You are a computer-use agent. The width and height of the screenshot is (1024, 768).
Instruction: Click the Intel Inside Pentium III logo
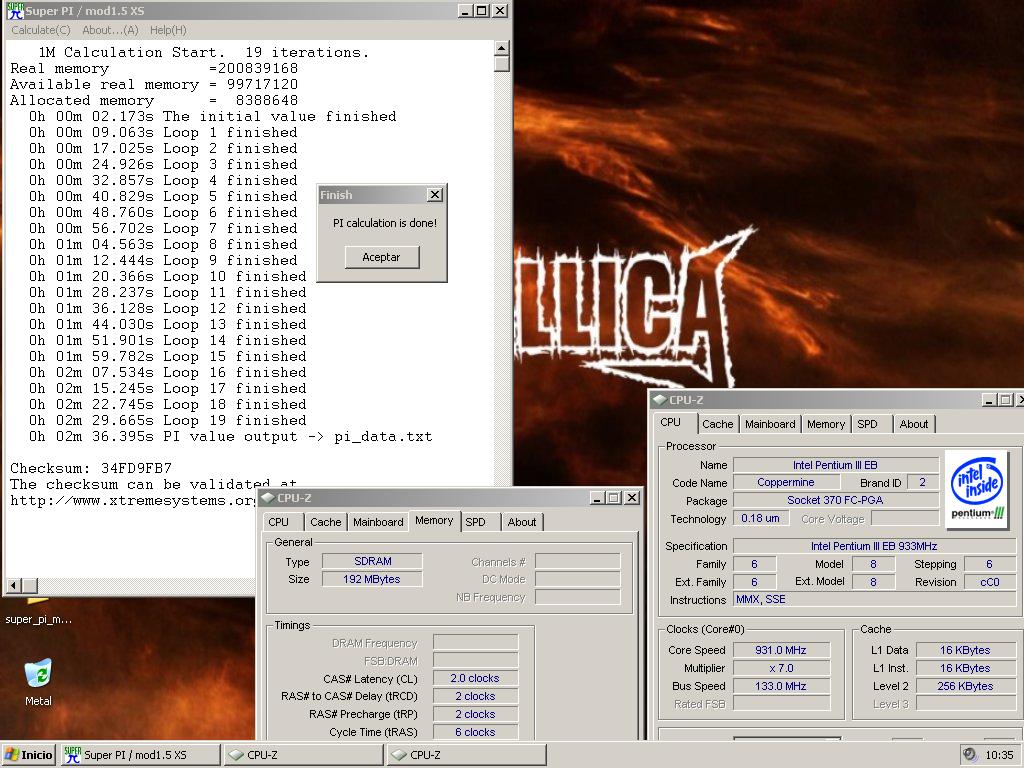[x=976, y=488]
